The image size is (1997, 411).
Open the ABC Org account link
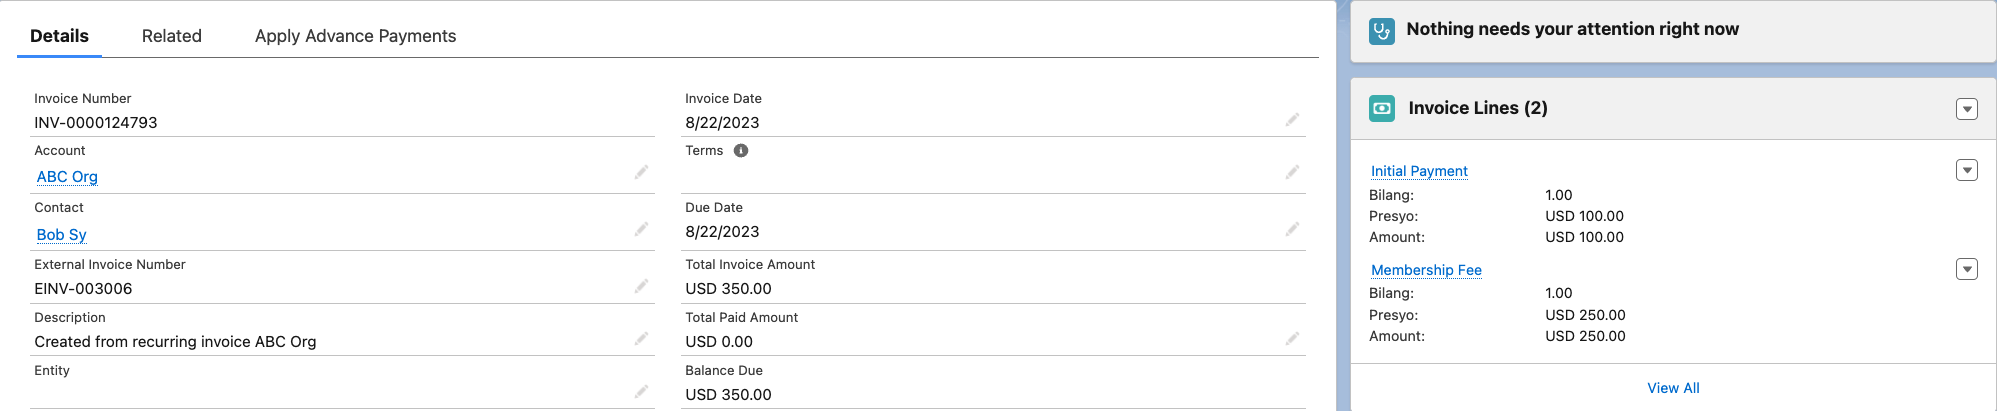click(67, 177)
